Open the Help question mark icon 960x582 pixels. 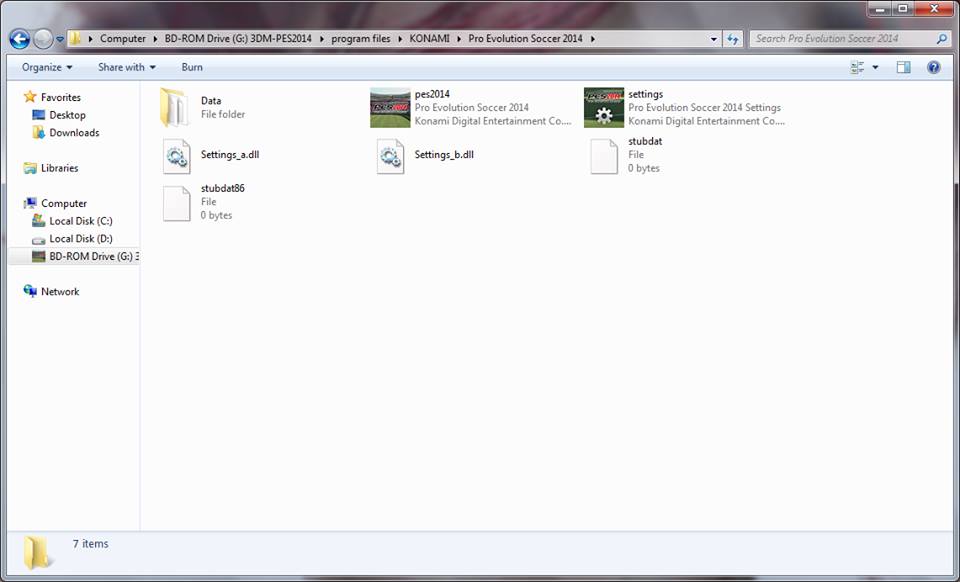coord(933,67)
